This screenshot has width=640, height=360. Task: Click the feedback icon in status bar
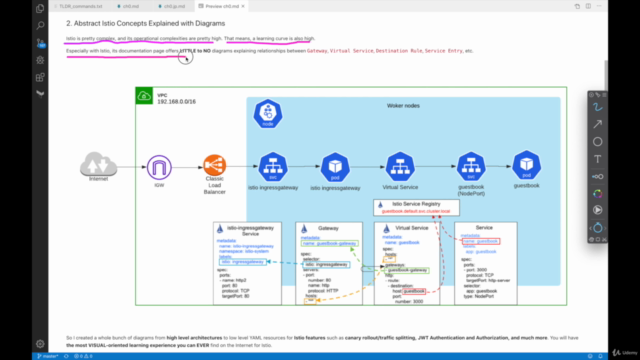590,356
